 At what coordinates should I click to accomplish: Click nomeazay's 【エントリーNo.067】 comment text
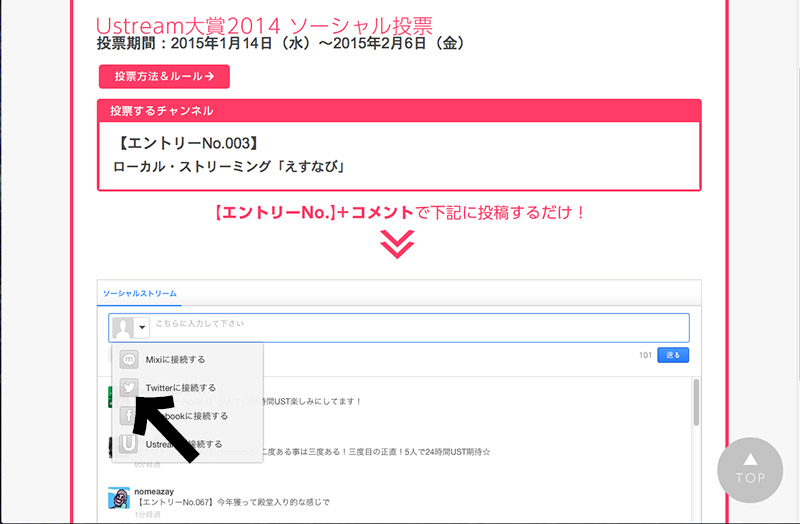click(232, 503)
